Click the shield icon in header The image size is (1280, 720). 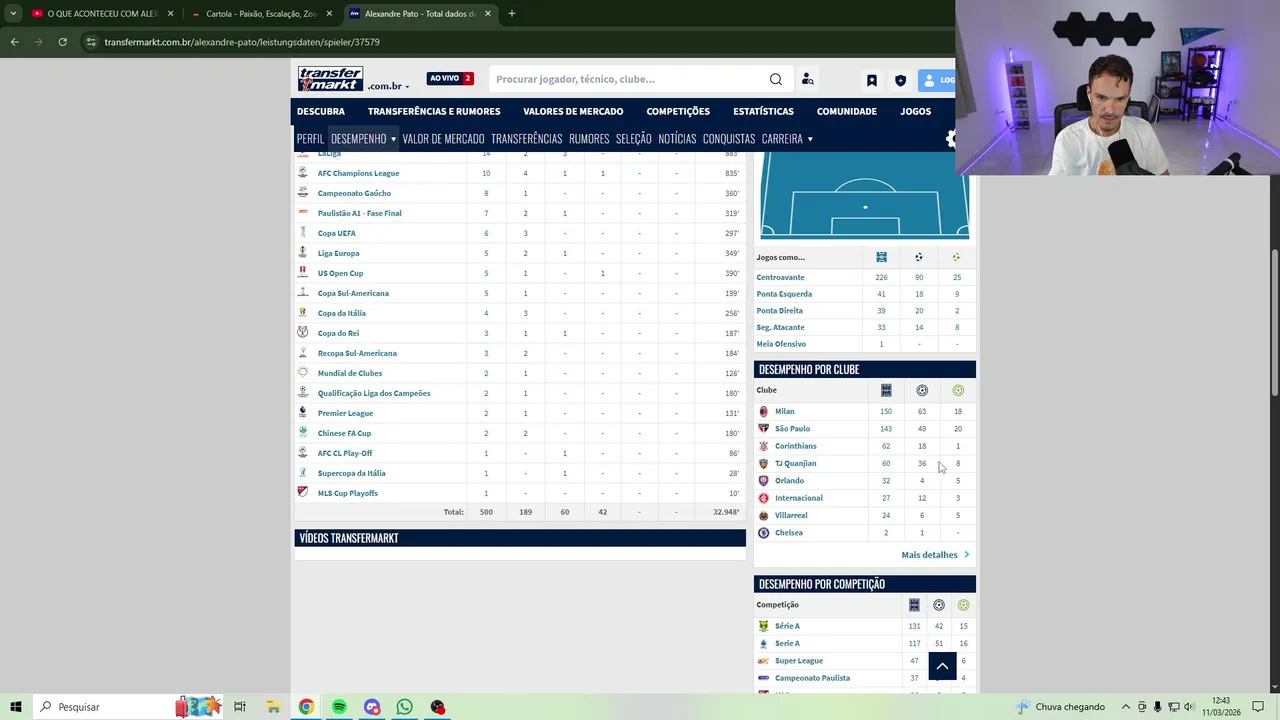coord(900,80)
